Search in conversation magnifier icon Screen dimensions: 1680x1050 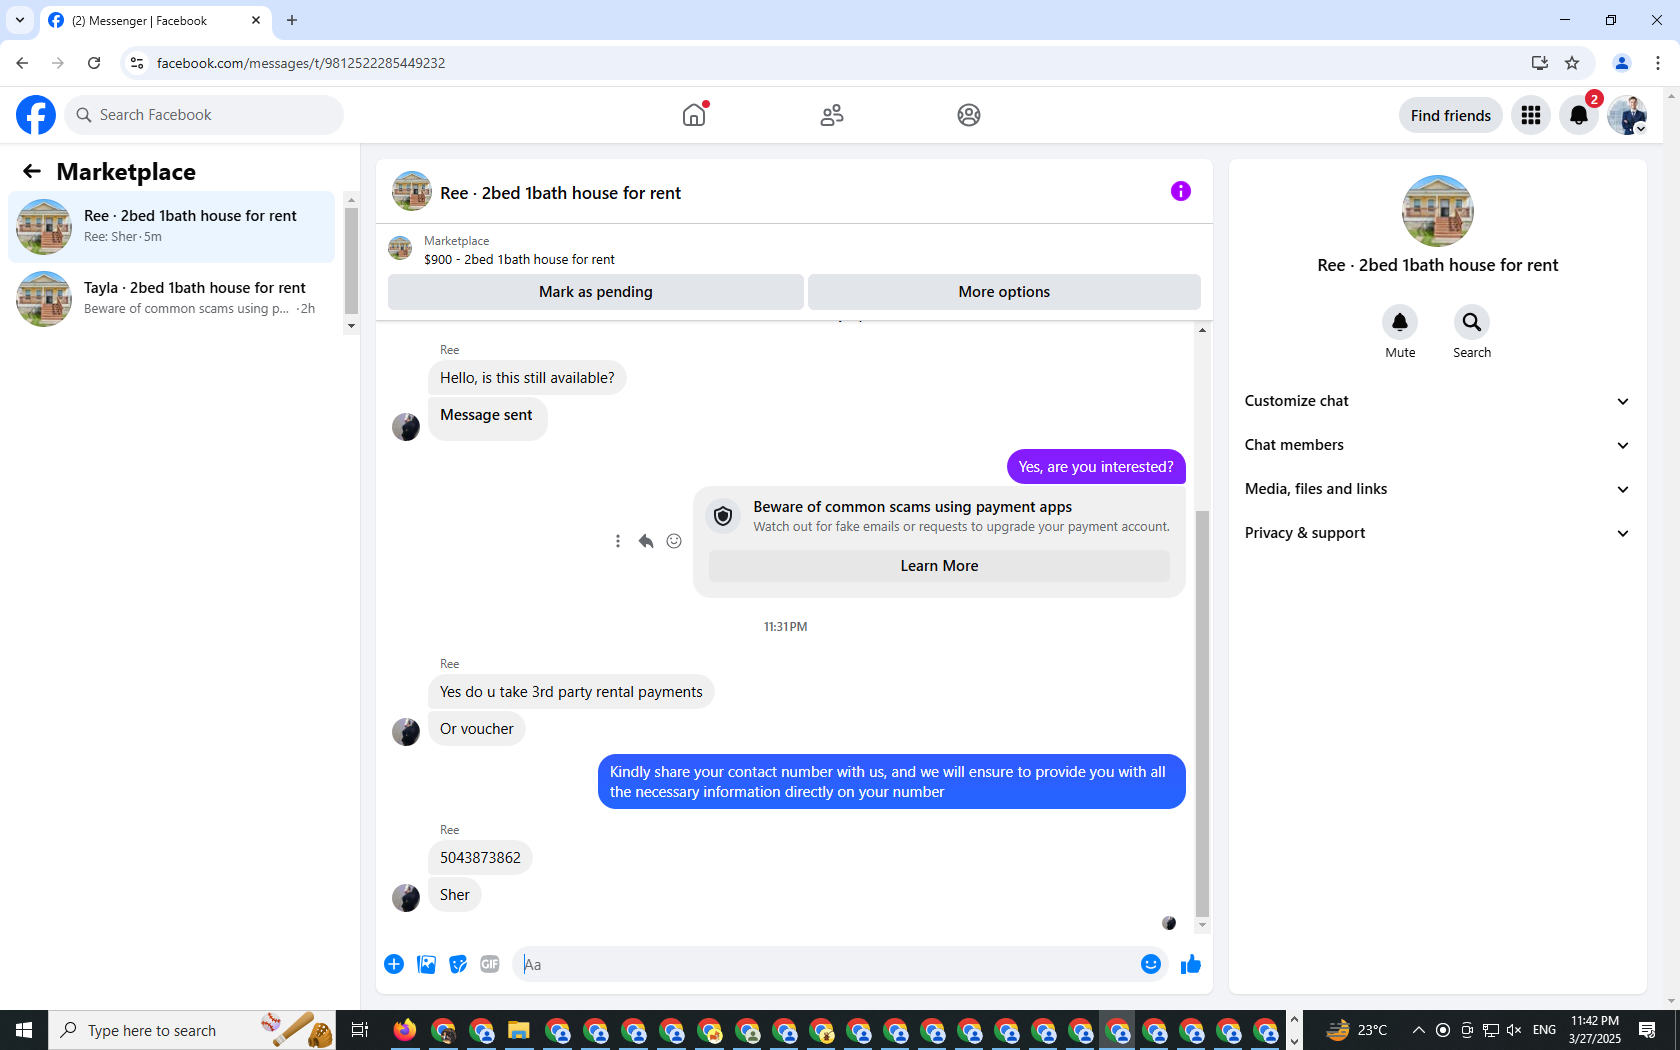click(x=1472, y=322)
